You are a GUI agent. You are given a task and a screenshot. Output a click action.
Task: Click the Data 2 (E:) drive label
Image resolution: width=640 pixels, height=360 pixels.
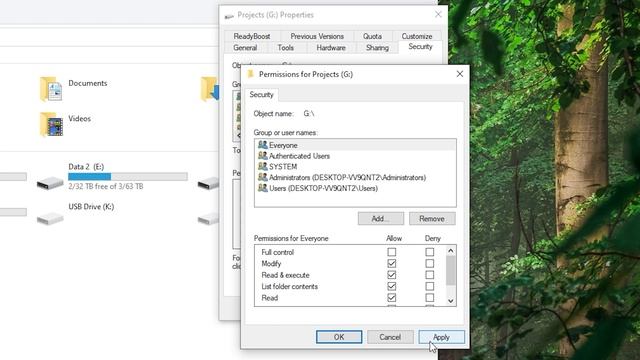pyautogui.click(x=86, y=167)
